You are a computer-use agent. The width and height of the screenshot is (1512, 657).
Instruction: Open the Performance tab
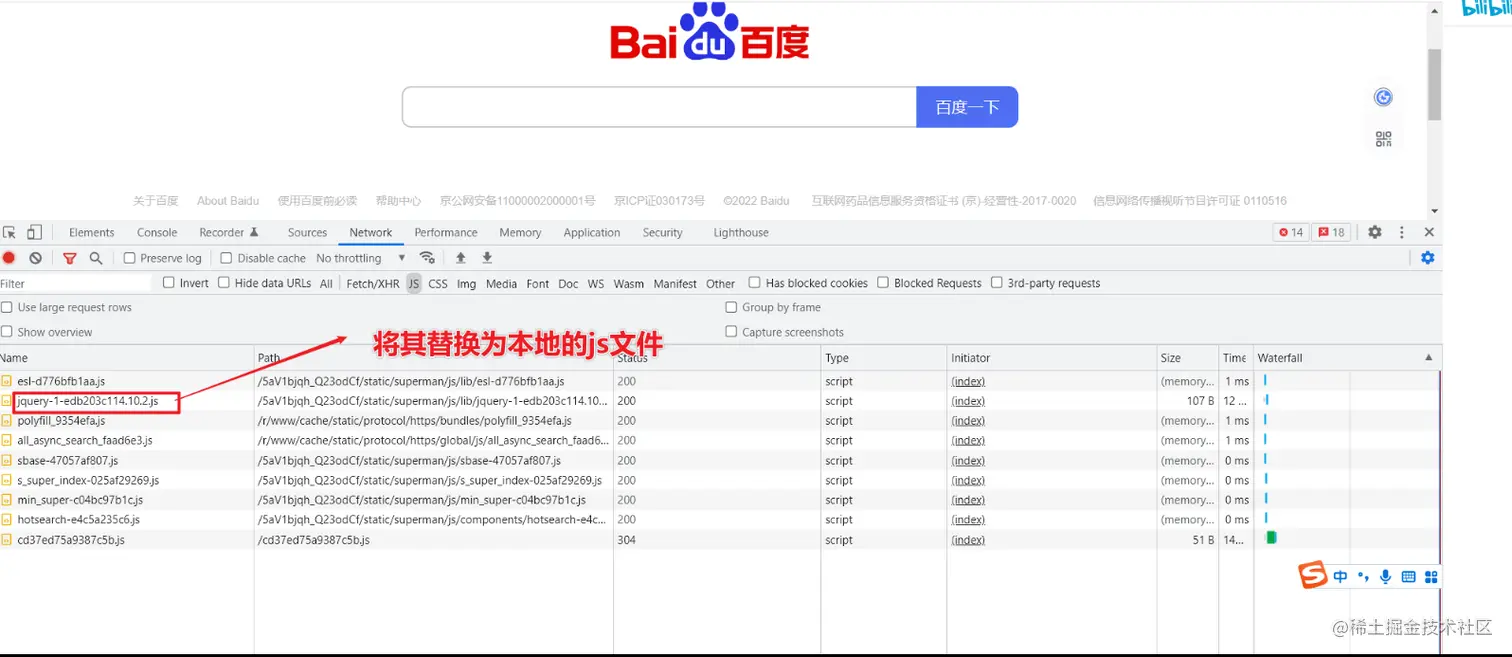(x=446, y=232)
